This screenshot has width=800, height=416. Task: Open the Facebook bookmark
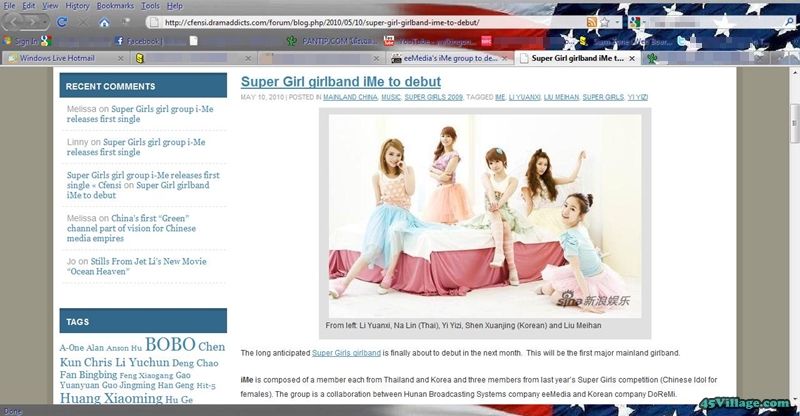138,41
